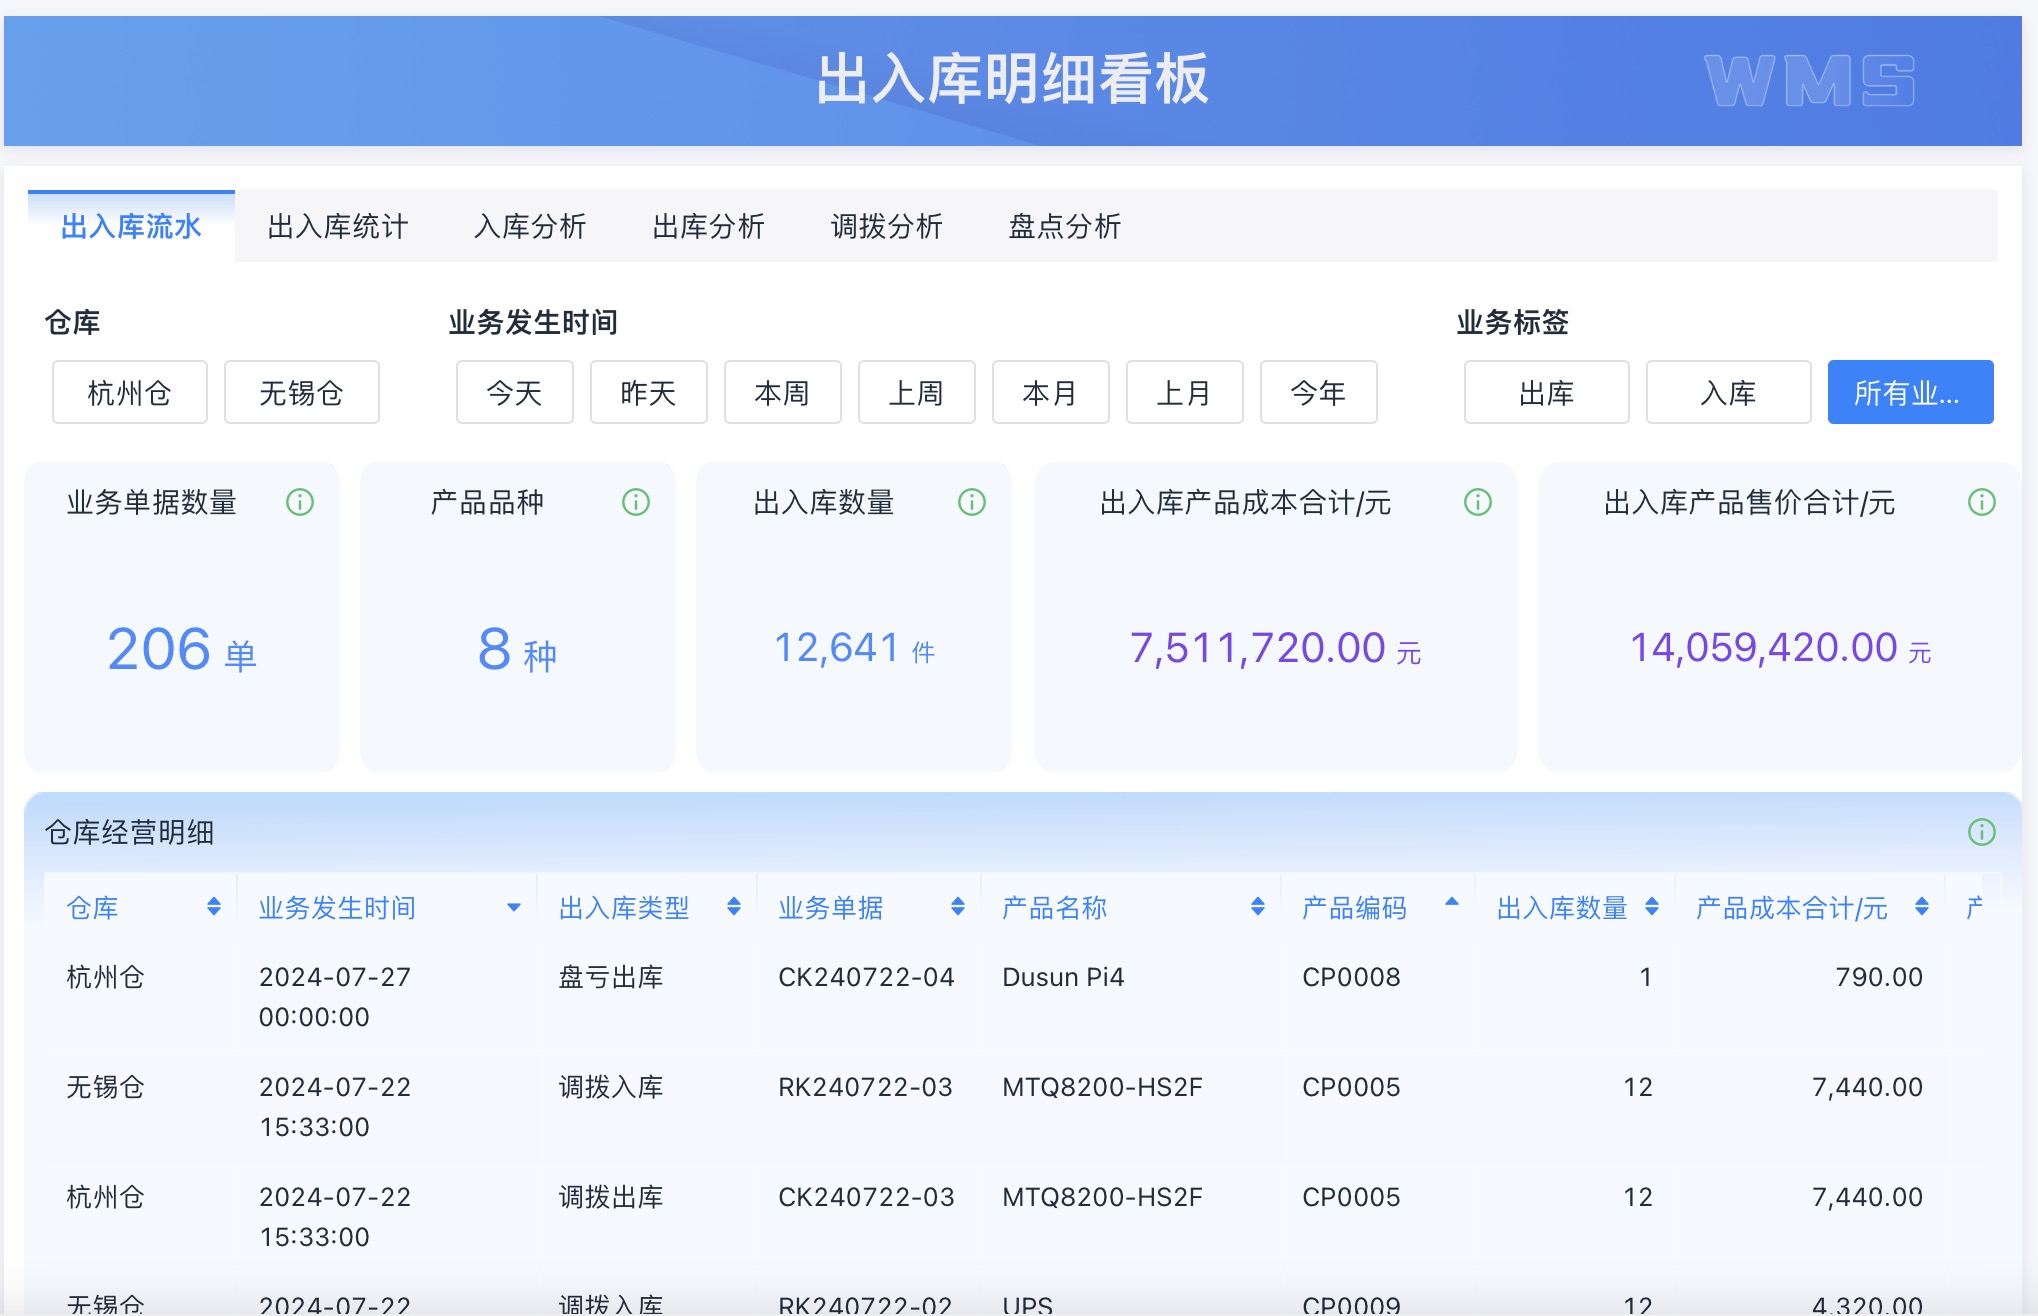Toggle the 杭州仓 warehouse filter
Viewport: 2038px width, 1316px height.
click(130, 393)
